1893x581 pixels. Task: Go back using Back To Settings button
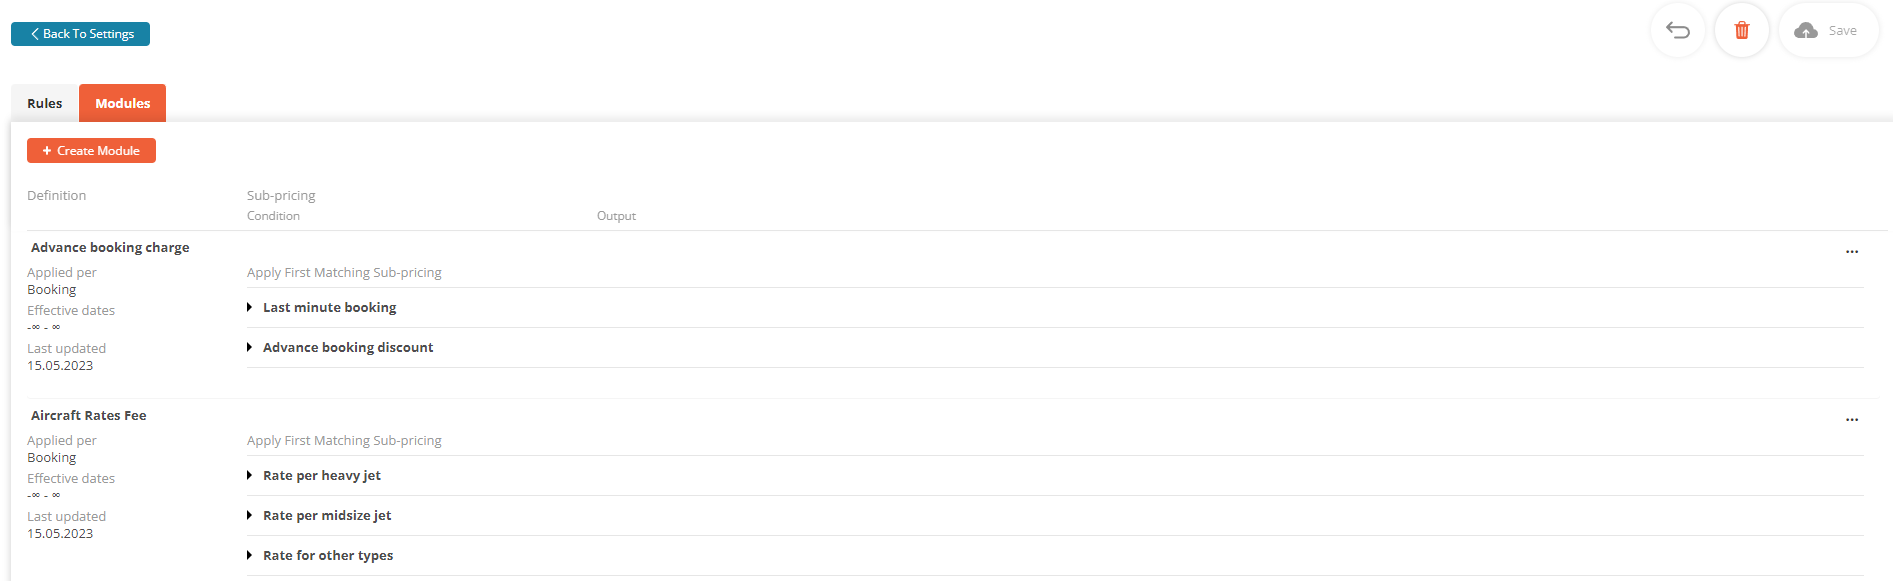point(80,34)
